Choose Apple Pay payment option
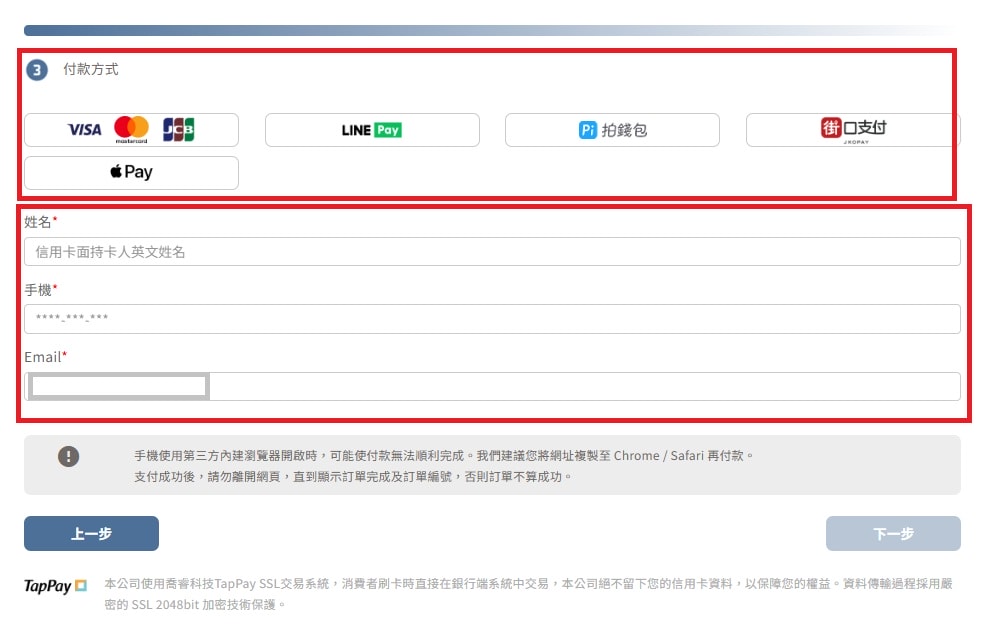 click(x=131, y=173)
